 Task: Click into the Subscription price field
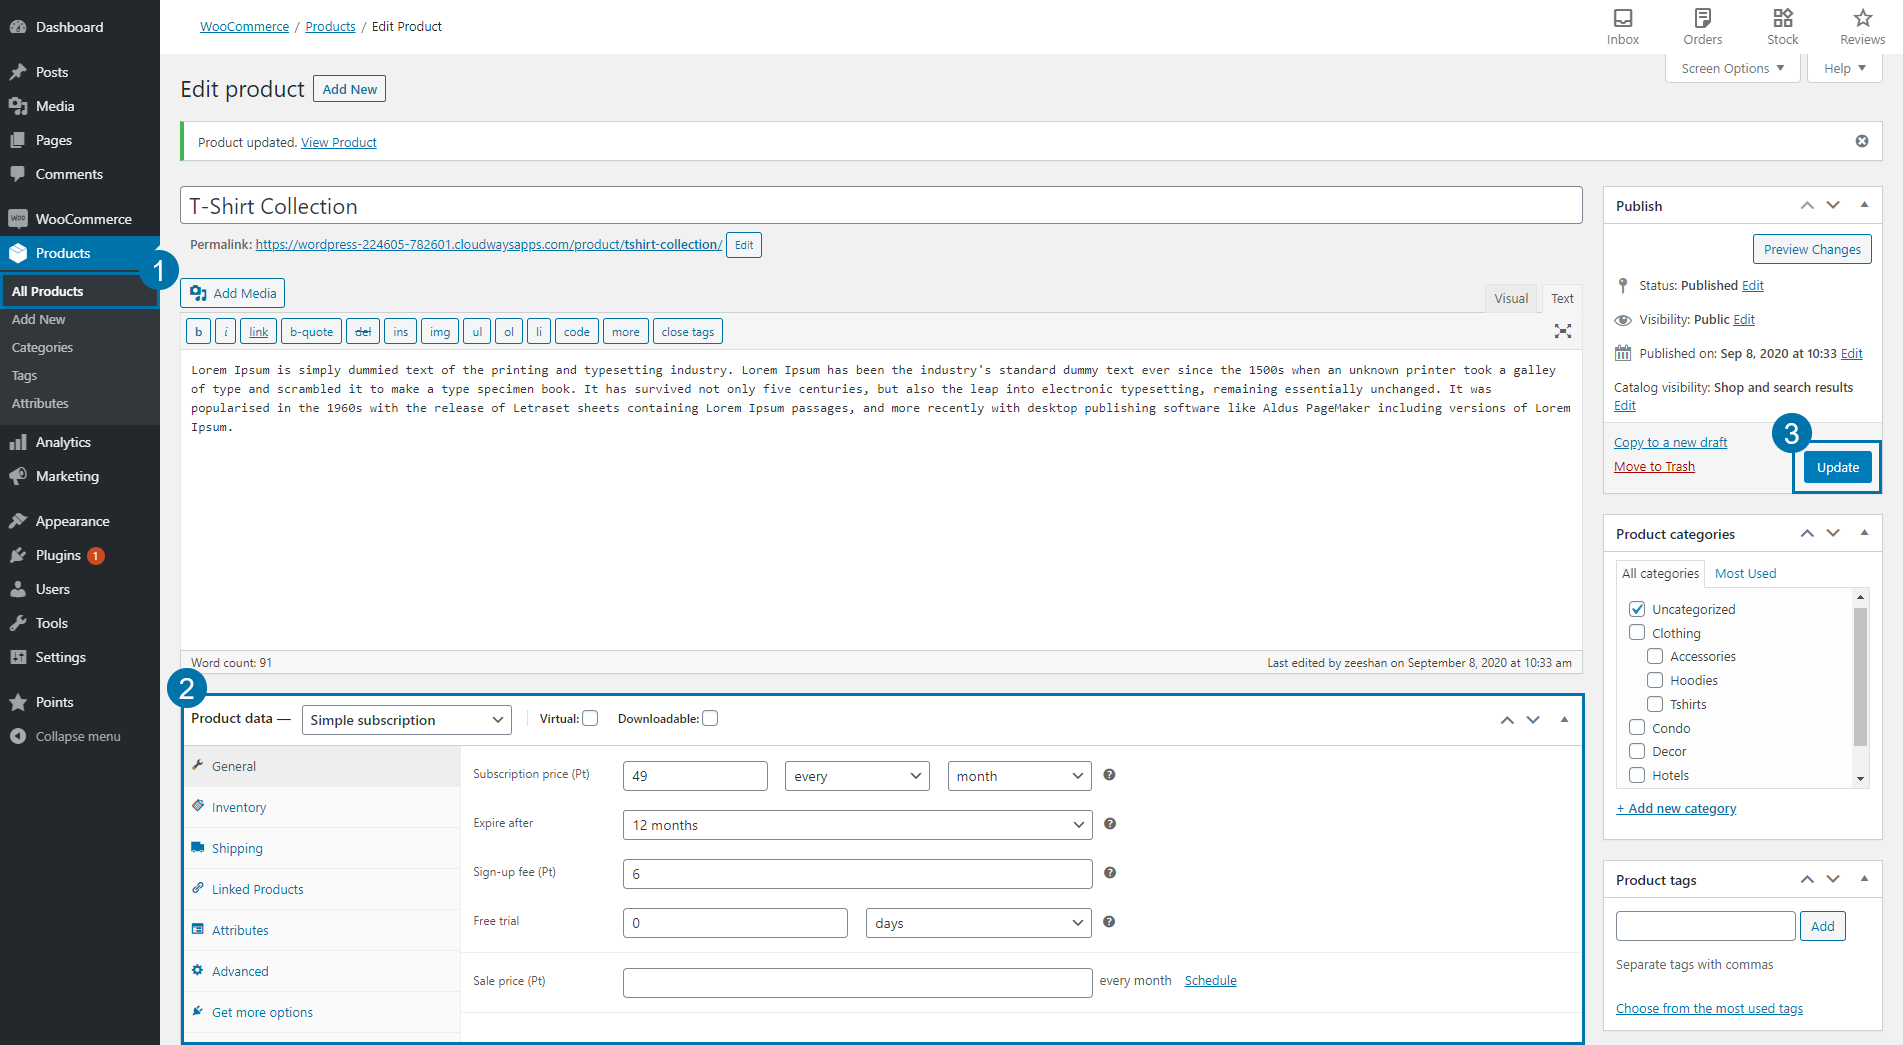click(x=695, y=776)
